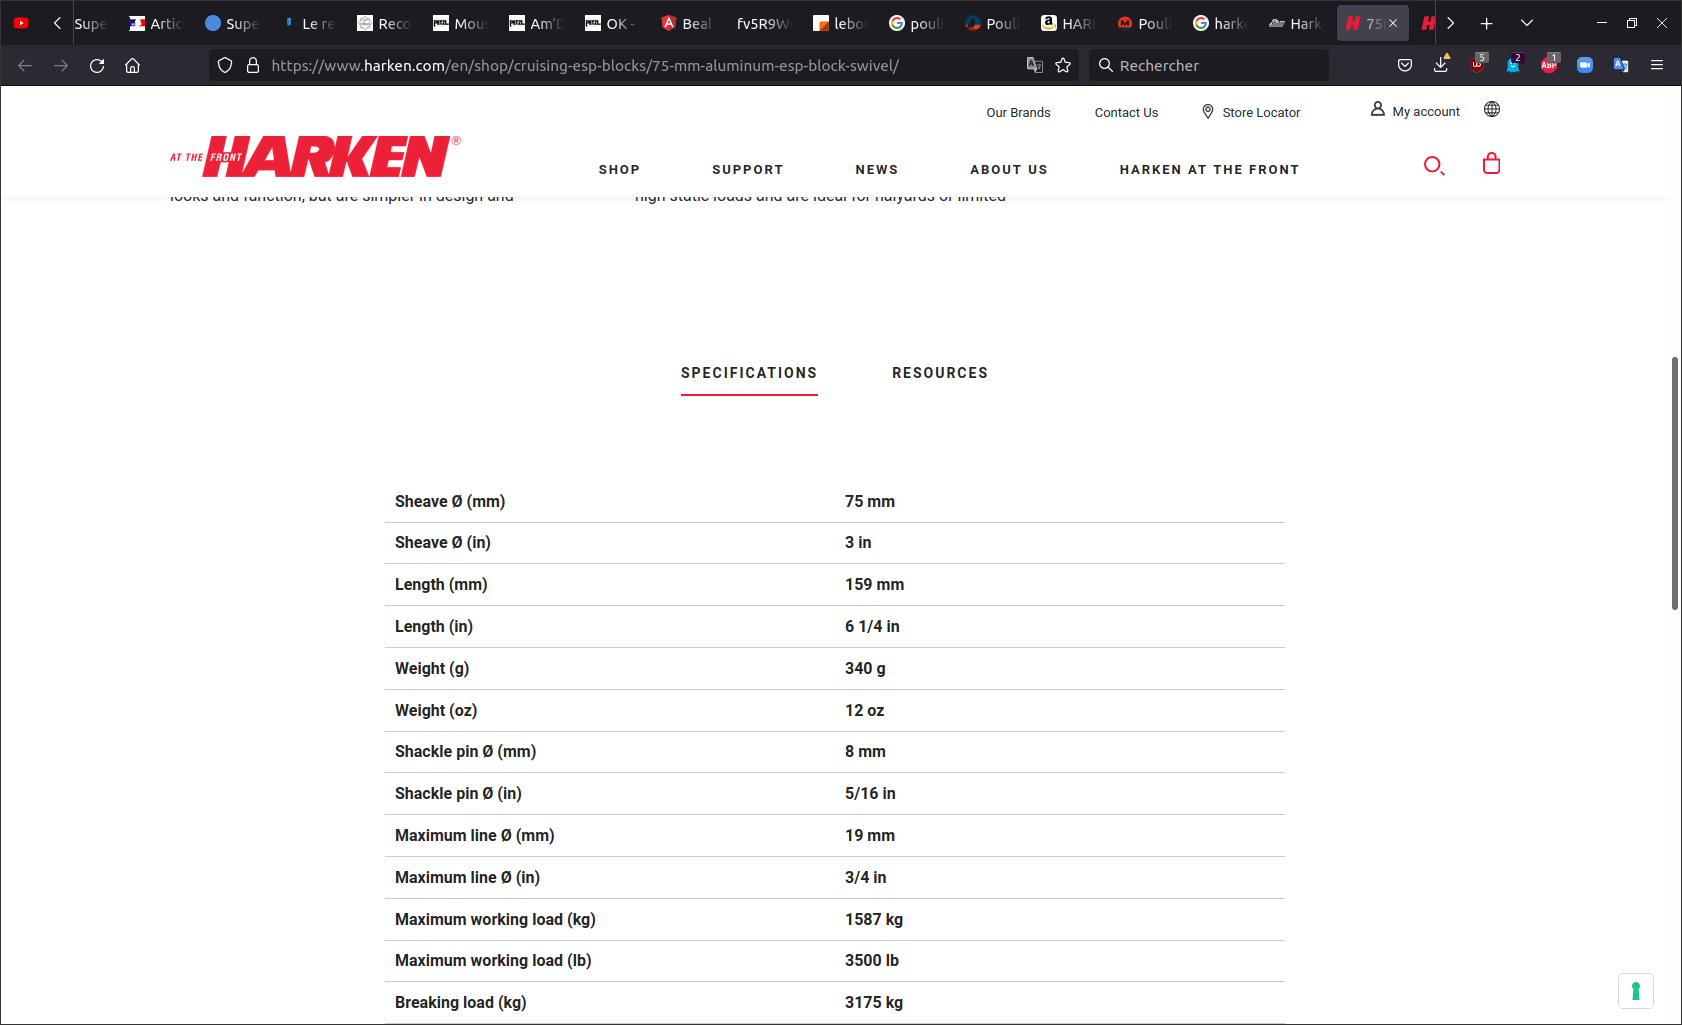Expand the list-all-tabs chevron

[x=1526, y=23]
